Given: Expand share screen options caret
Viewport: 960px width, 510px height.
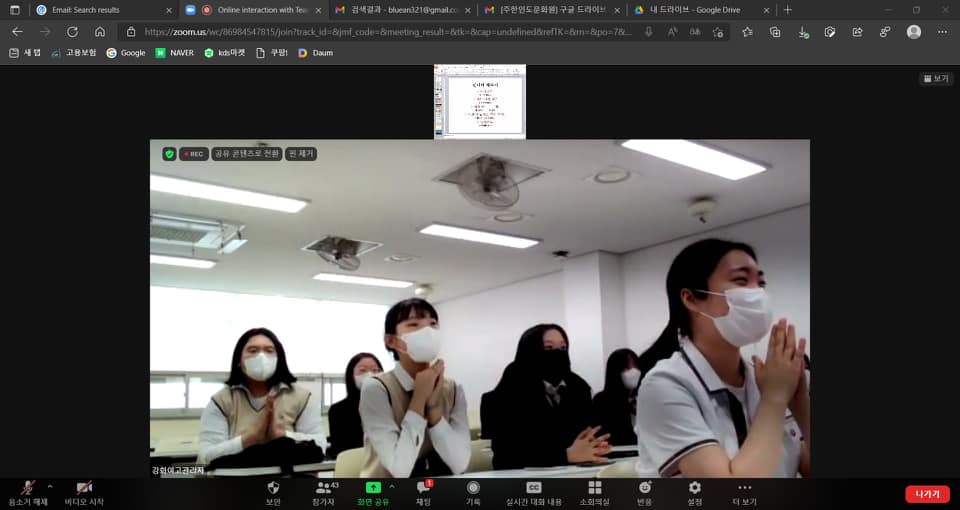Looking at the screenshot, I should pyautogui.click(x=392, y=487).
